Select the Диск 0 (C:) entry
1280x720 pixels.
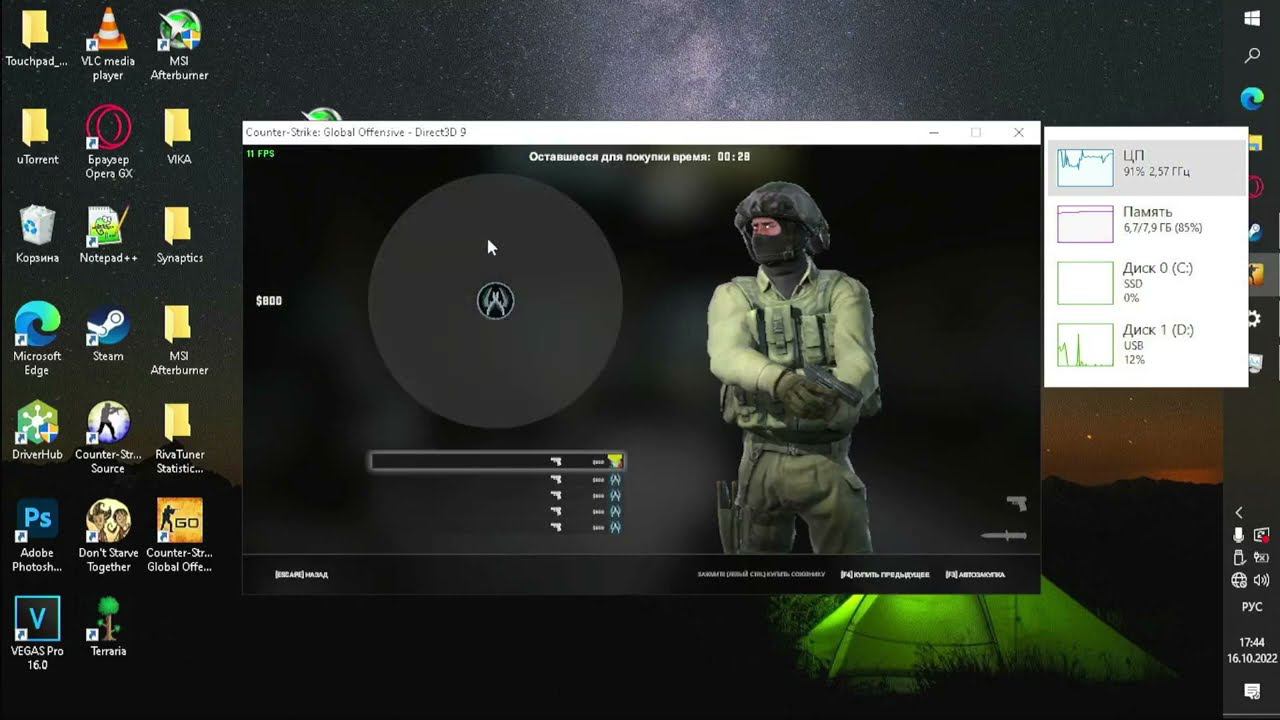tap(1146, 282)
